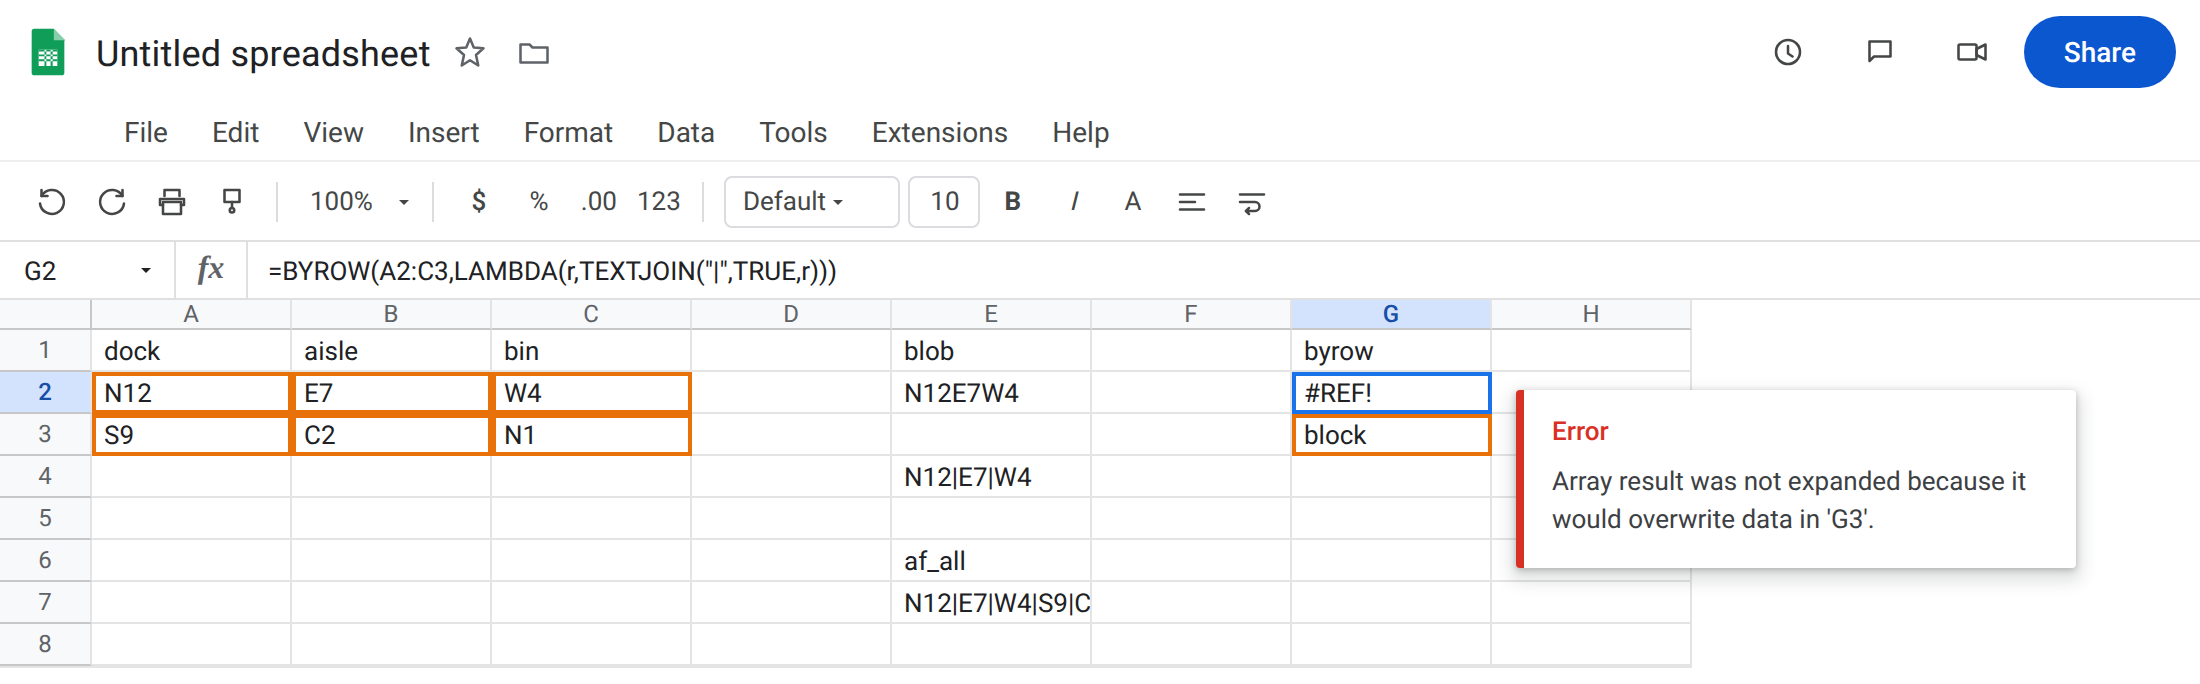This screenshot has height=684, width=2200.
Task: Click the fx function icon
Action: point(210,270)
